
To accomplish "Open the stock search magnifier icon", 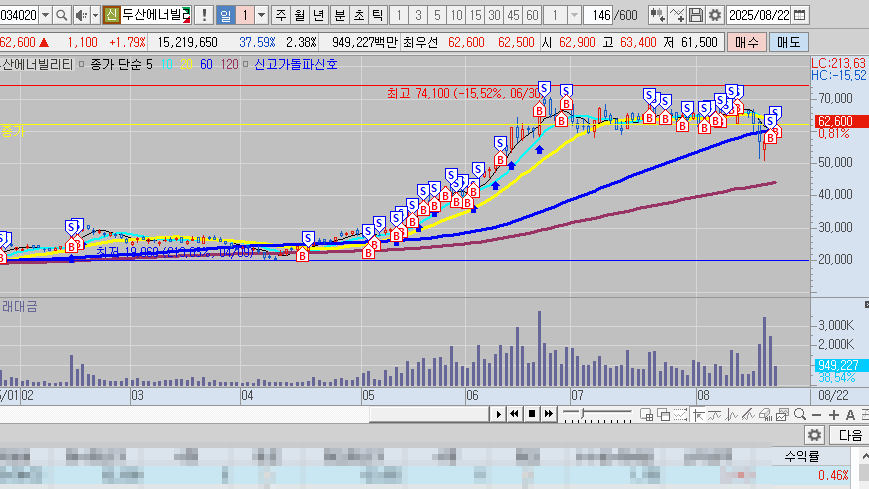I will [62, 15].
